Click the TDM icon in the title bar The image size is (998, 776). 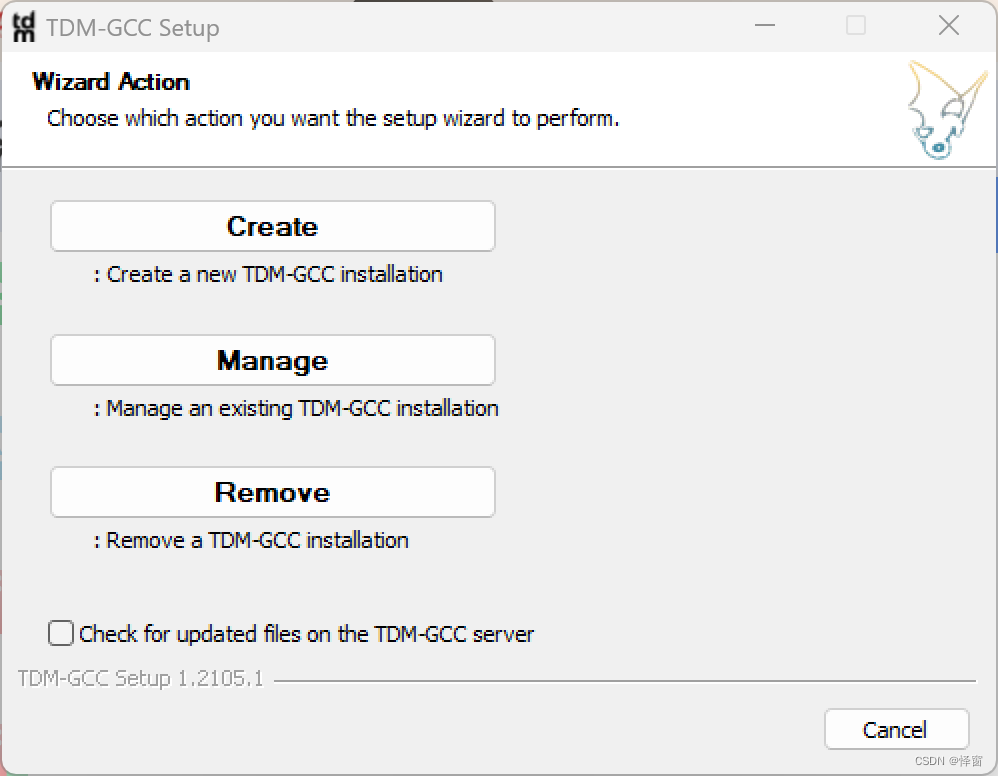pyautogui.click(x=23, y=27)
